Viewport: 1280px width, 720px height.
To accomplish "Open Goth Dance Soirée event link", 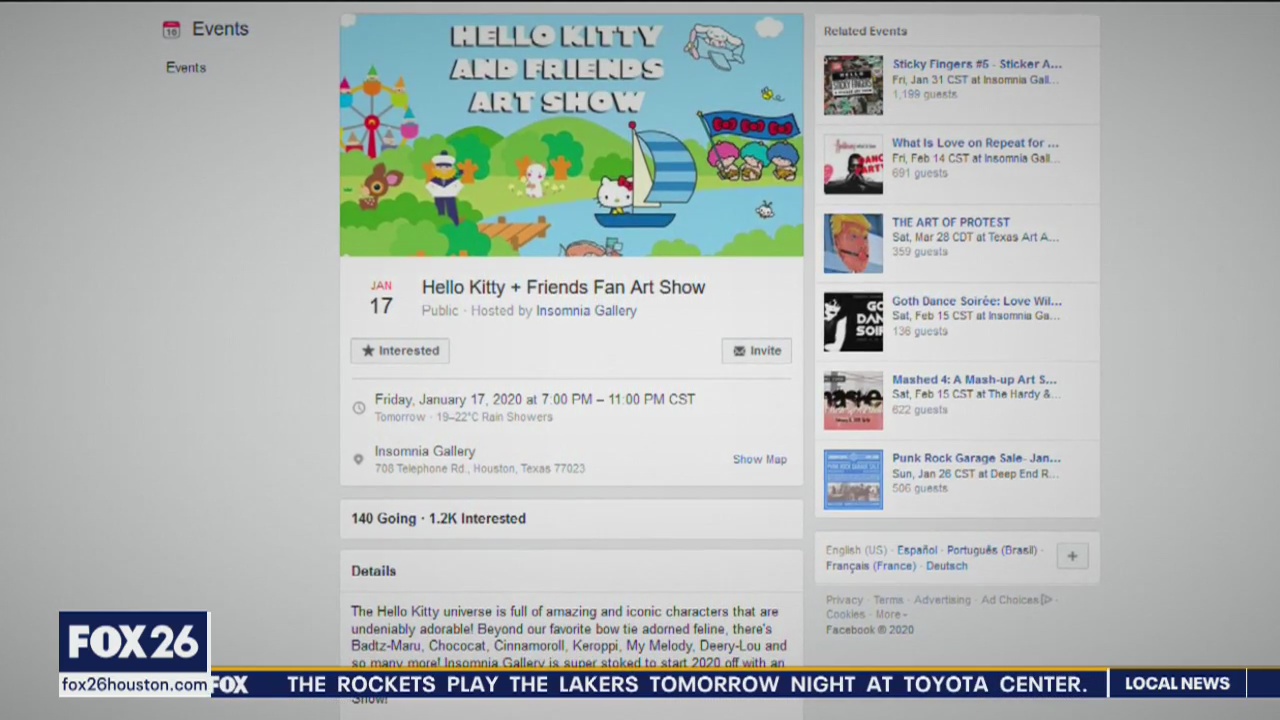I will pos(976,301).
